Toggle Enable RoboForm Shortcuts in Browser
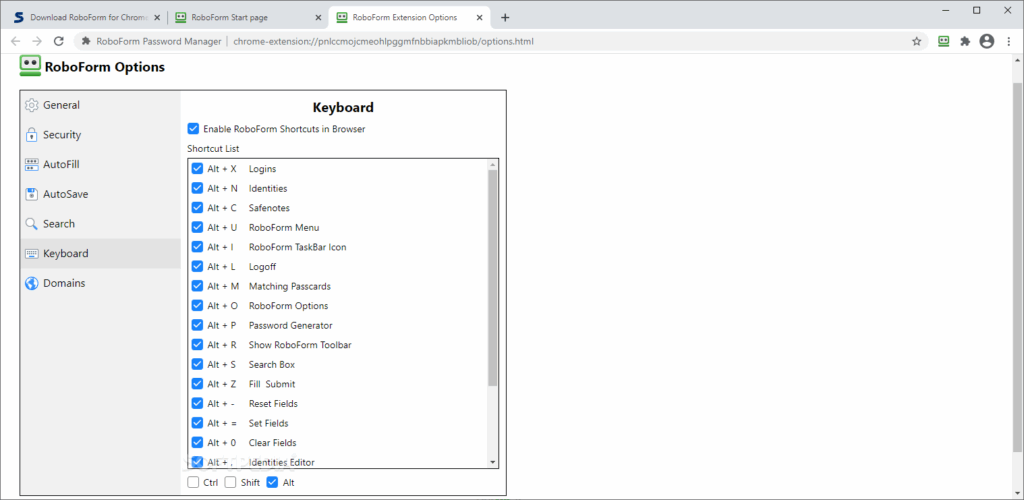The image size is (1024, 500). [193, 129]
